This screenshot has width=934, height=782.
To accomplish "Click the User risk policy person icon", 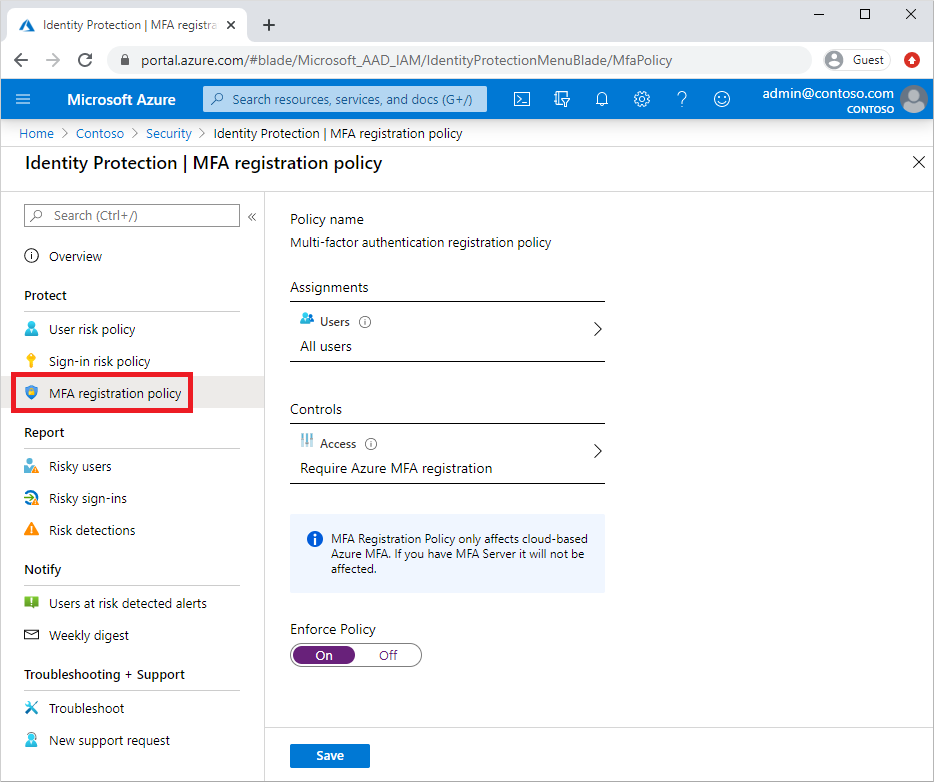I will [x=32, y=329].
